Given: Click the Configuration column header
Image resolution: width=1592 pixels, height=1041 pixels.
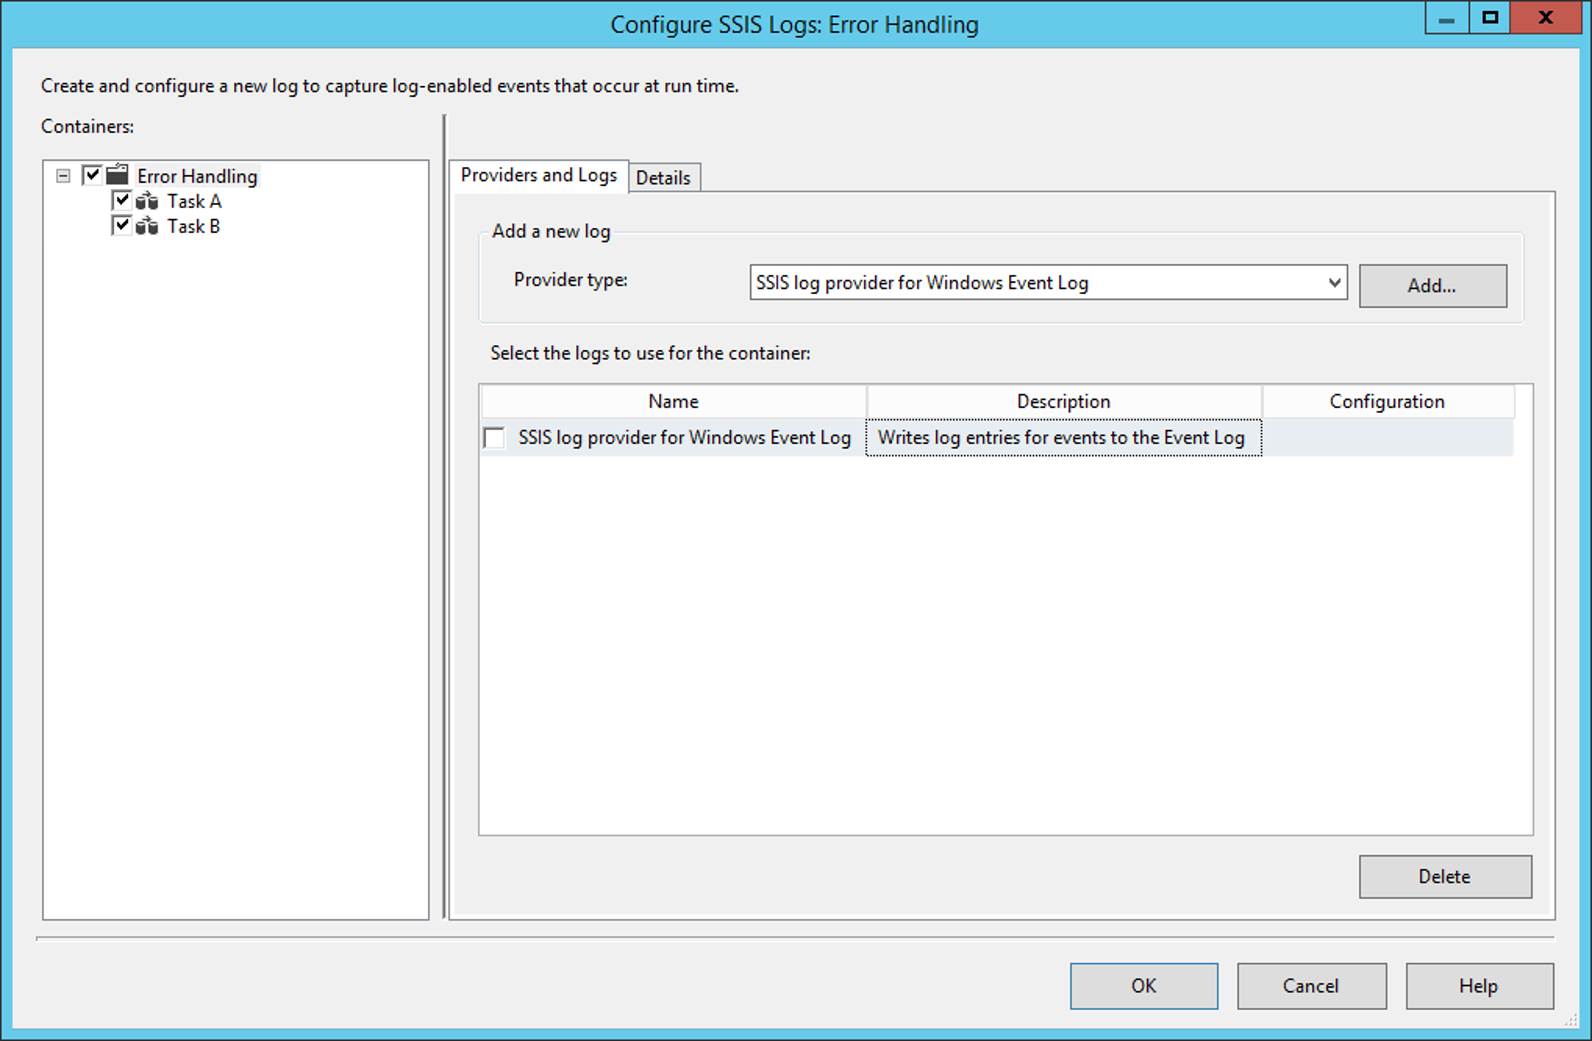Looking at the screenshot, I should pyautogui.click(x=1388, y=401).
